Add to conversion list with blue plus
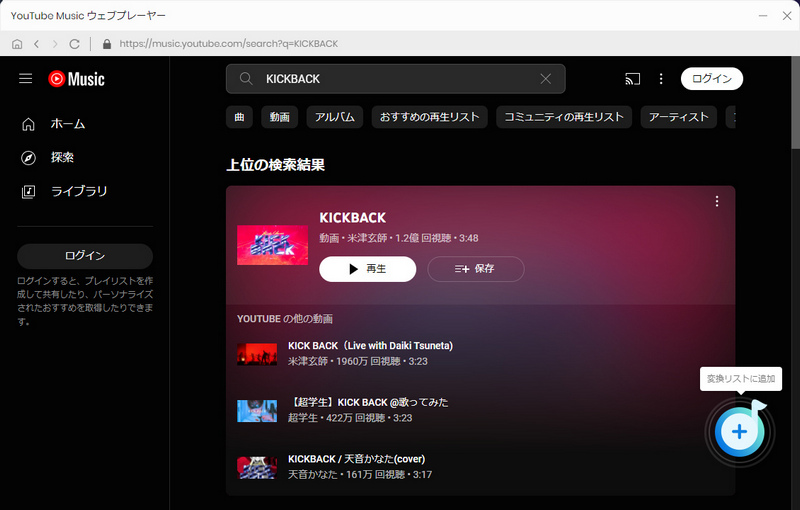 pos(739,431)
